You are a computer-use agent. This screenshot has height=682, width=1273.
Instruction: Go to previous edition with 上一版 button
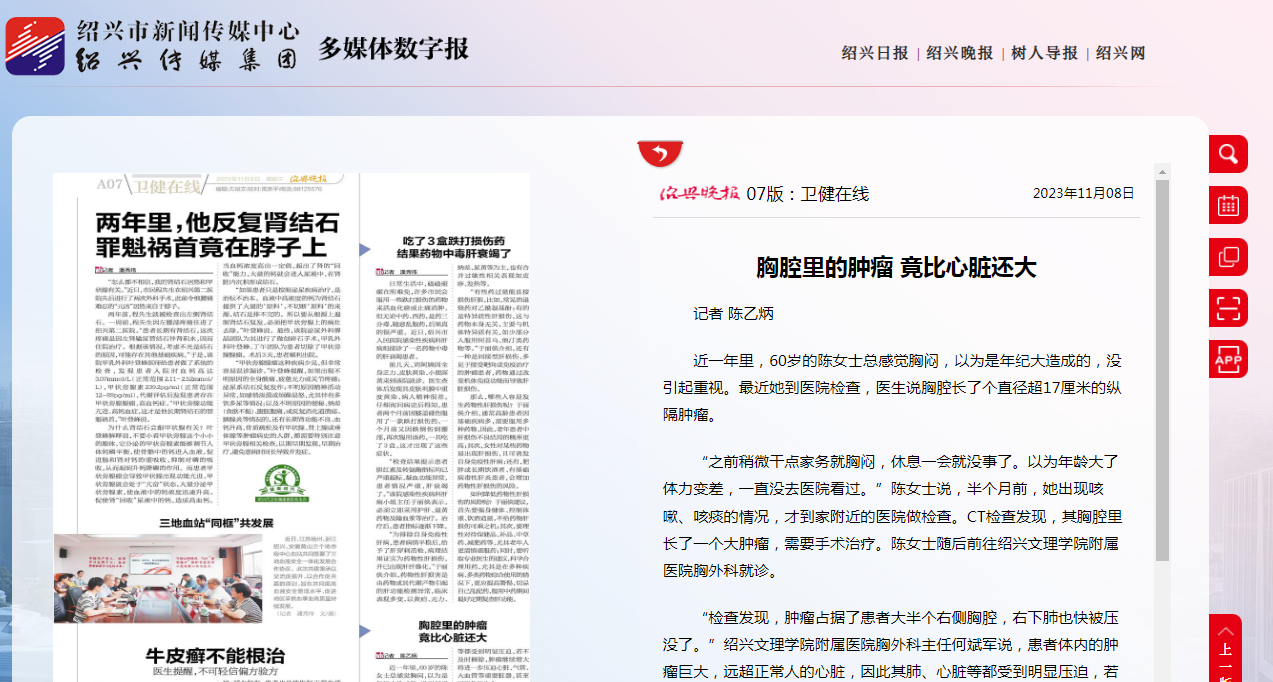pos(1226,650)
